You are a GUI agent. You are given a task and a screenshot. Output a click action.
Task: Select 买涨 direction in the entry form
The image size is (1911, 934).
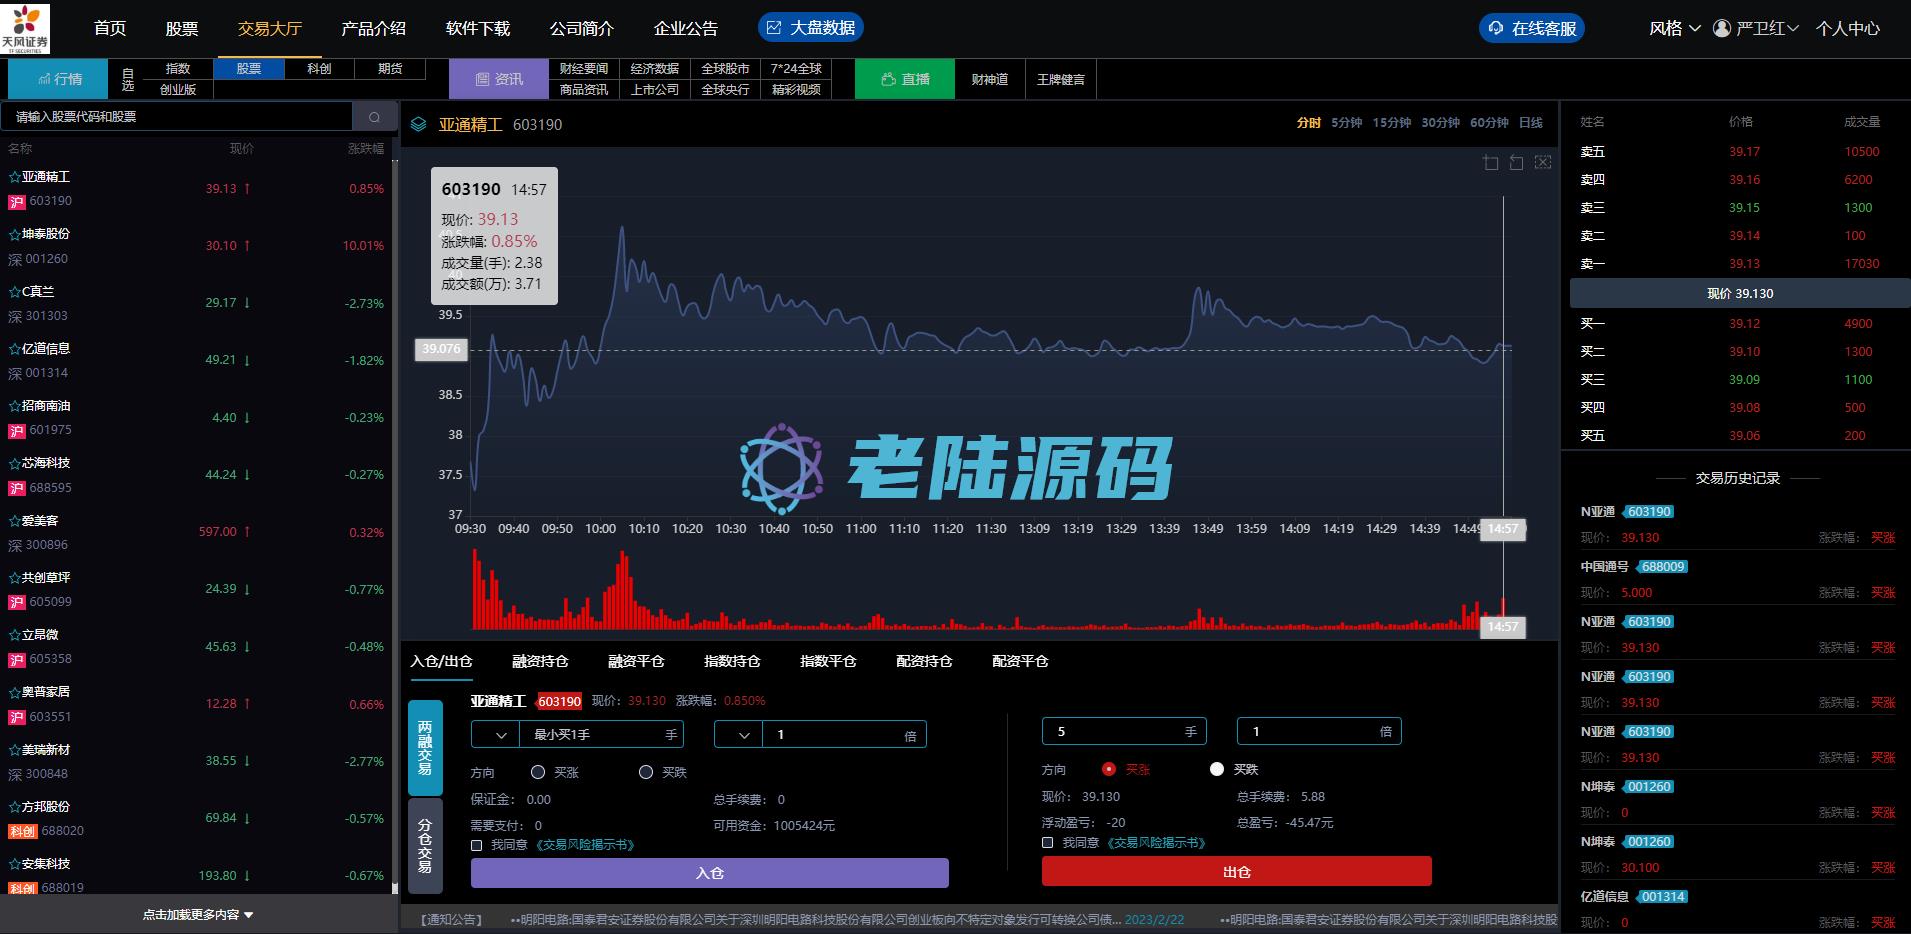pyautogui.click(x=538, y=772)
